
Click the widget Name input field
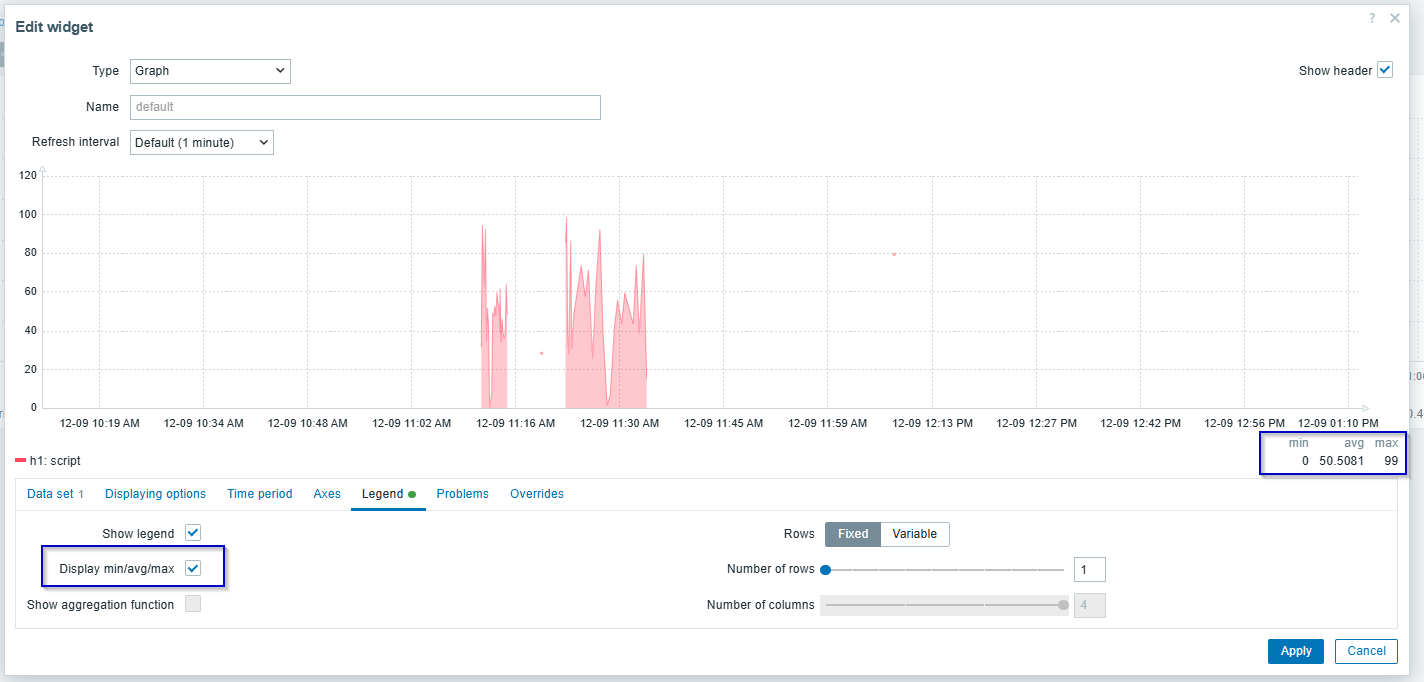pos(365,107)
